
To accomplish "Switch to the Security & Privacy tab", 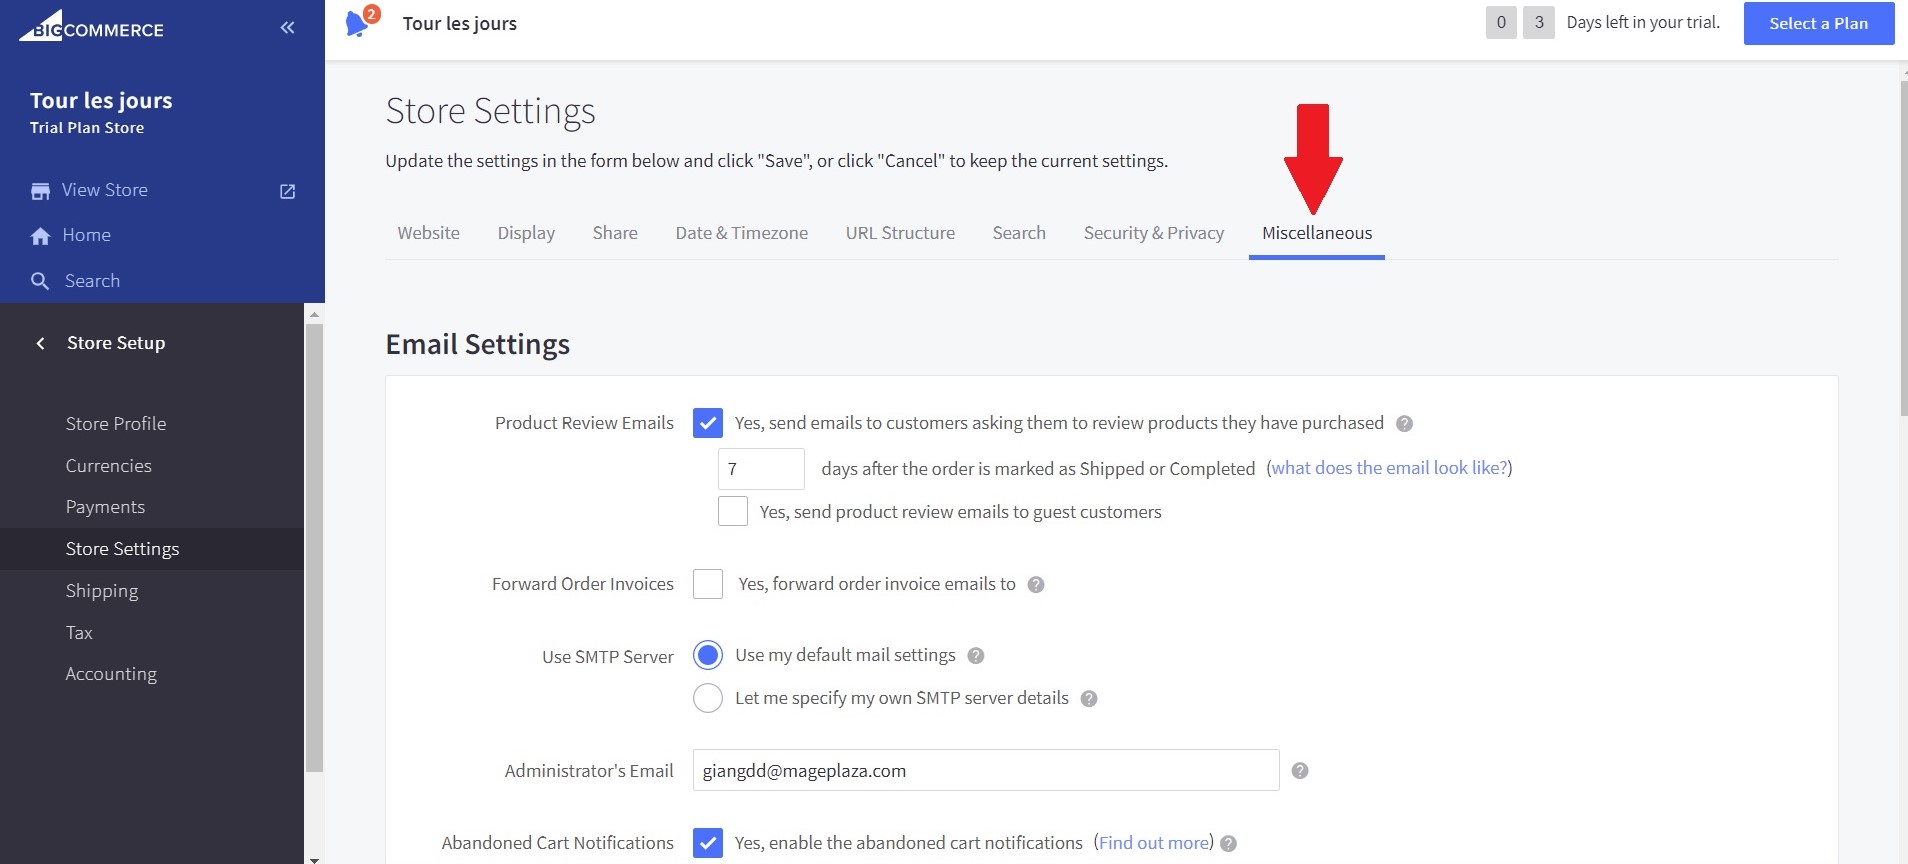I will pos(1153,233).
